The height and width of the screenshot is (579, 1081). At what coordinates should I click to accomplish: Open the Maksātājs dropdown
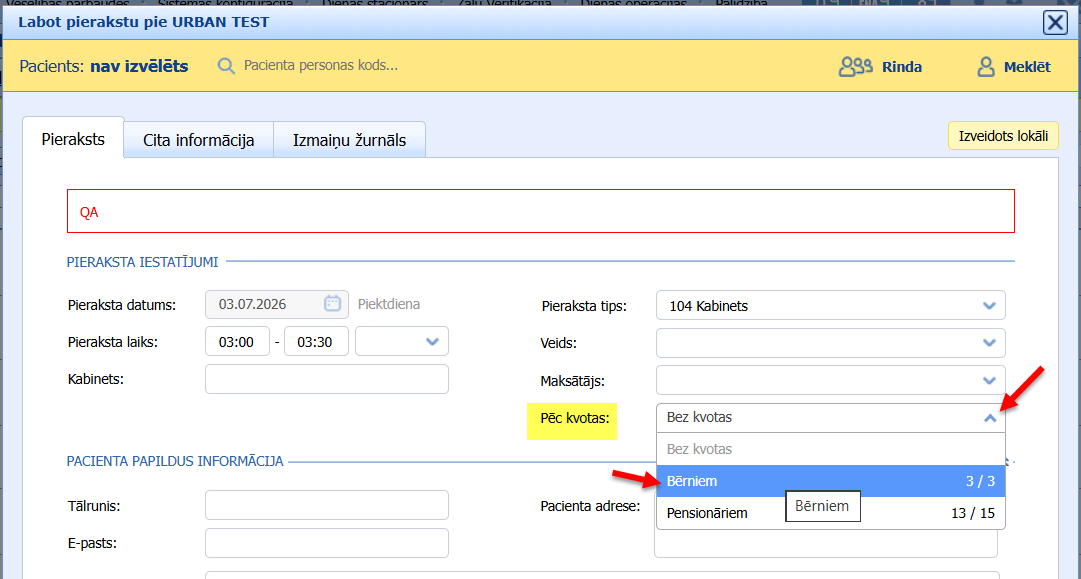[x=831, y=380]
